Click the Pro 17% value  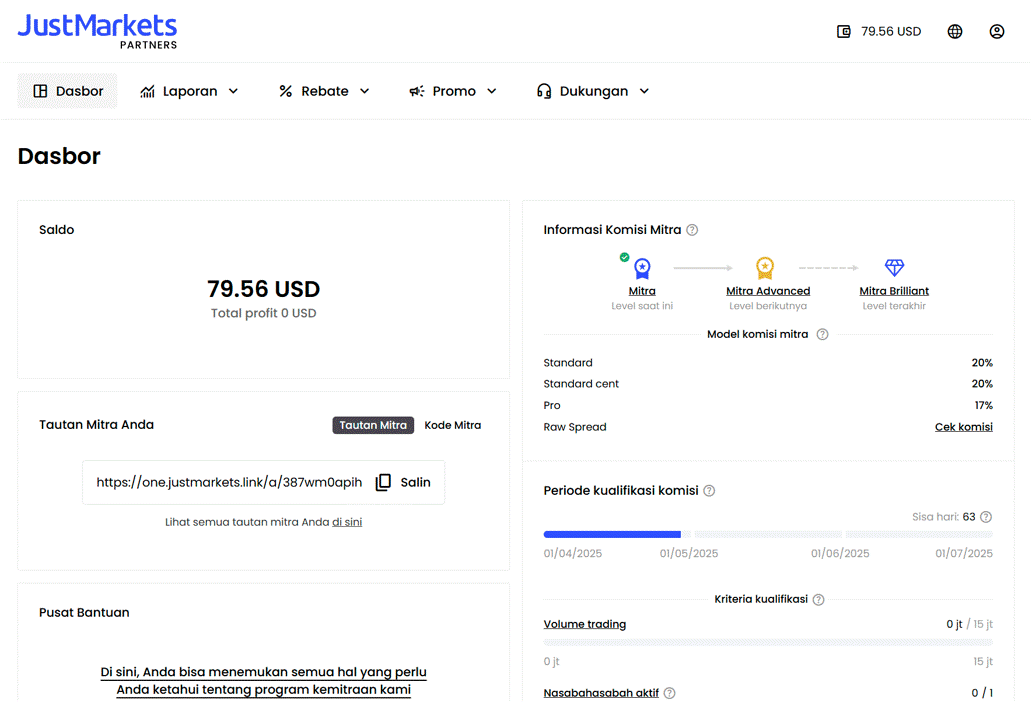983,405
